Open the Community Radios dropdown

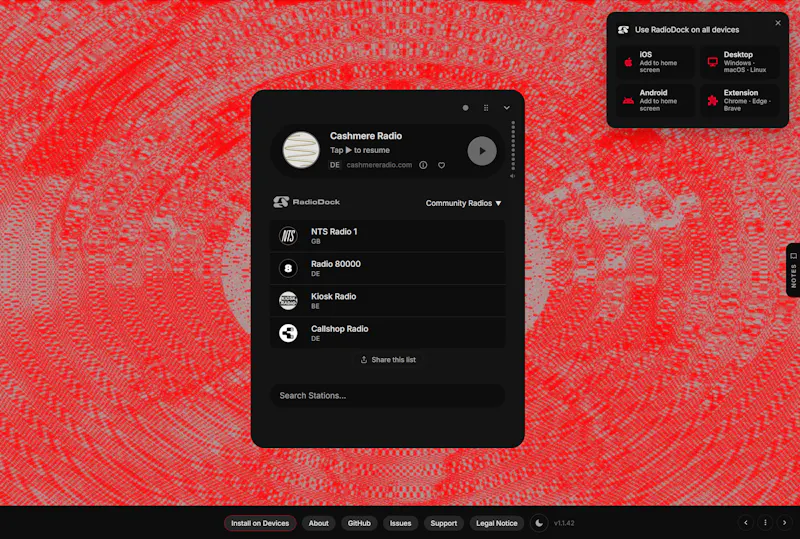click(x=463, y=203)
